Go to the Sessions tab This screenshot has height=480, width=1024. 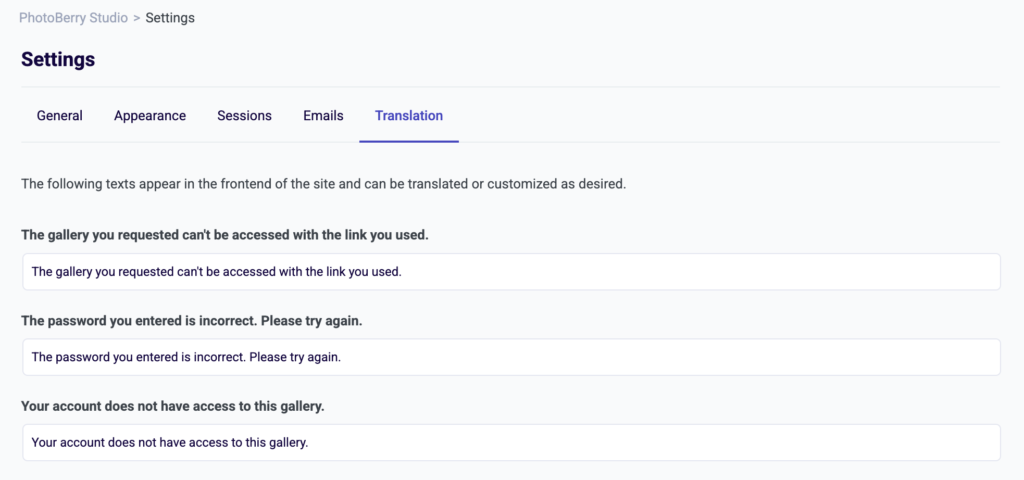[x=244, y=116]
